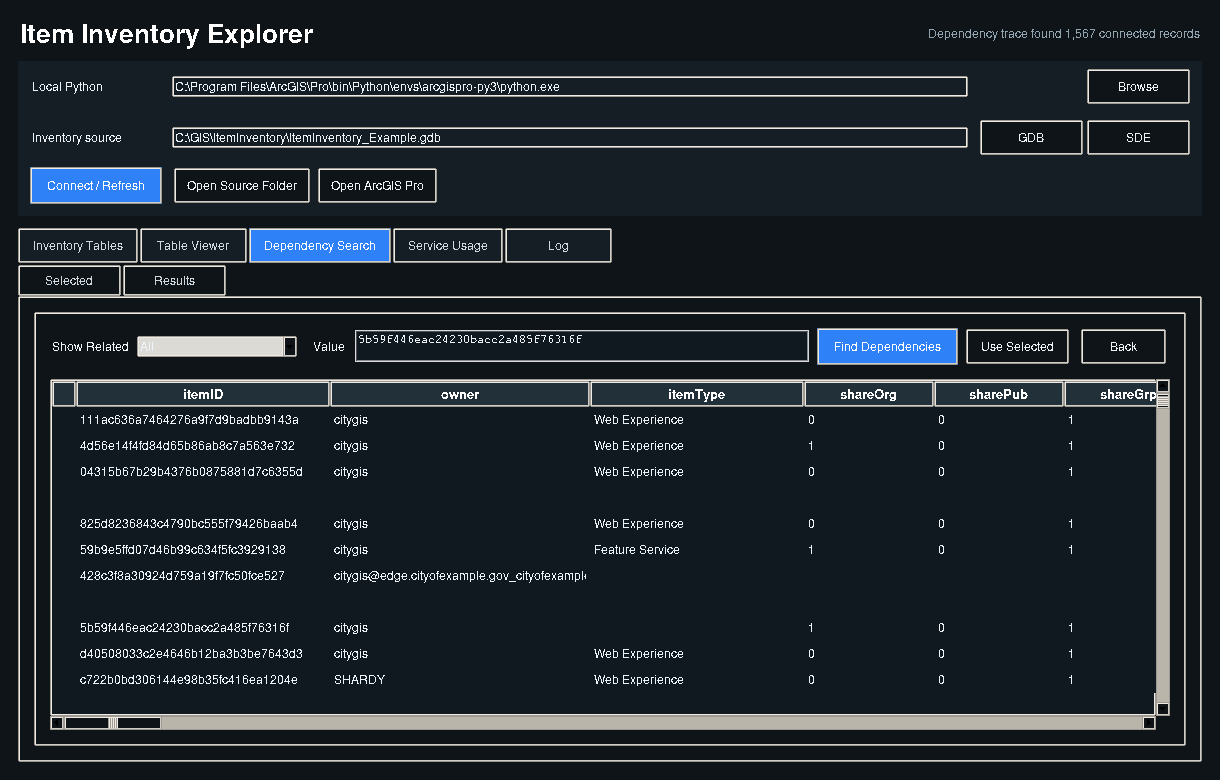The height and width of the screenshot is (780, 1220).
Task: Click the dependency trace status message
Action: [1064, 34]
